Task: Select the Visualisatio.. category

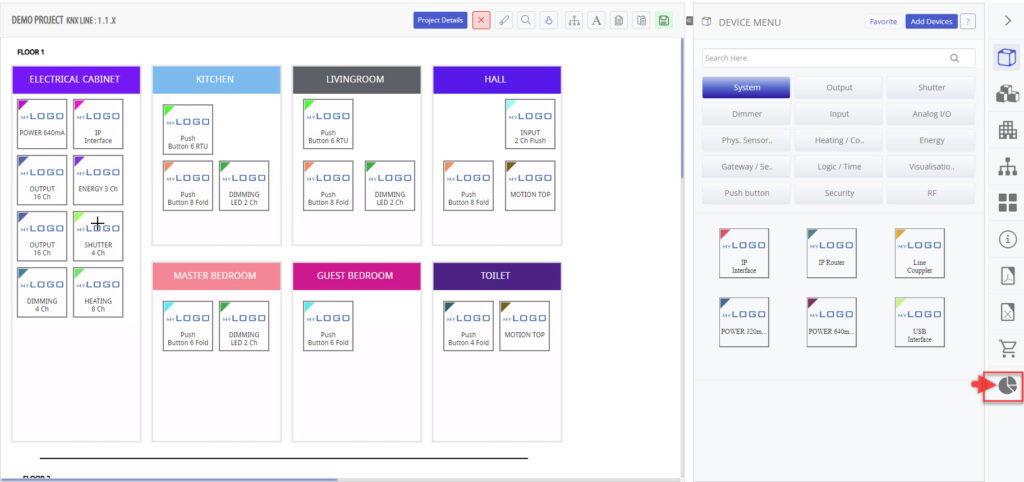Action: [x=931, y=167]
